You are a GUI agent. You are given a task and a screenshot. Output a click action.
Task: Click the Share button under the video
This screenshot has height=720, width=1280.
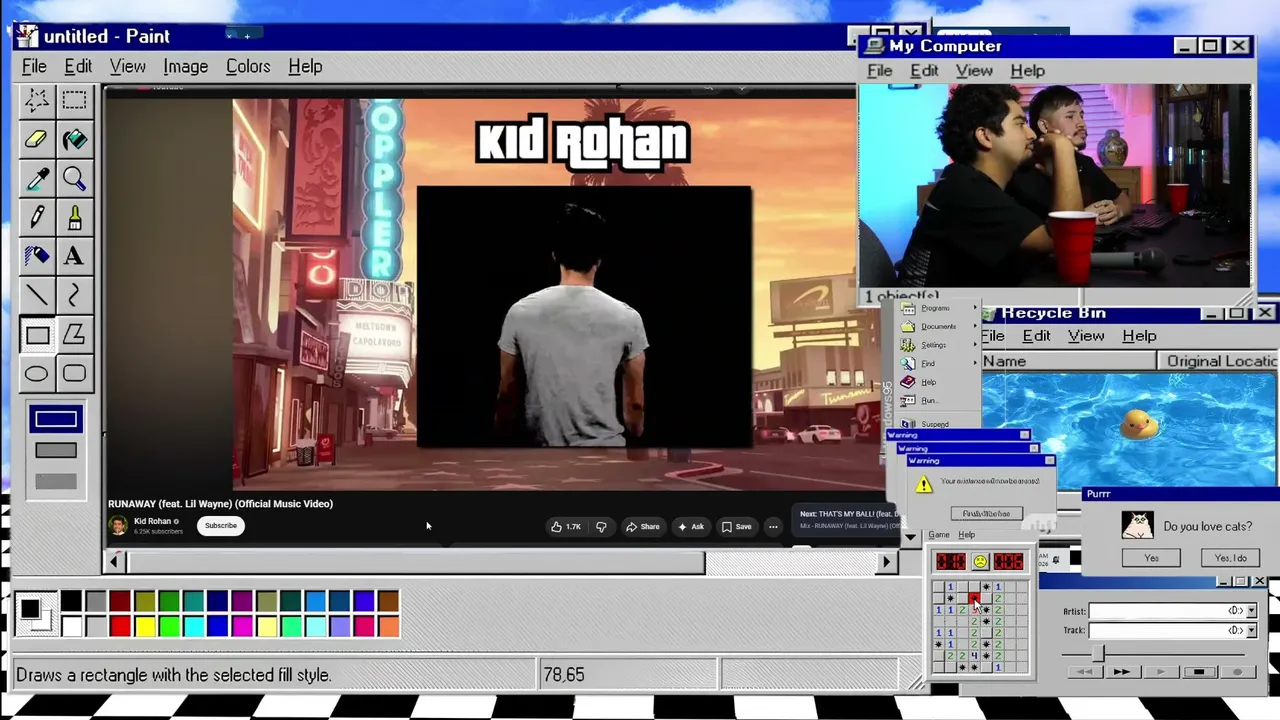[x=643, y=527]
